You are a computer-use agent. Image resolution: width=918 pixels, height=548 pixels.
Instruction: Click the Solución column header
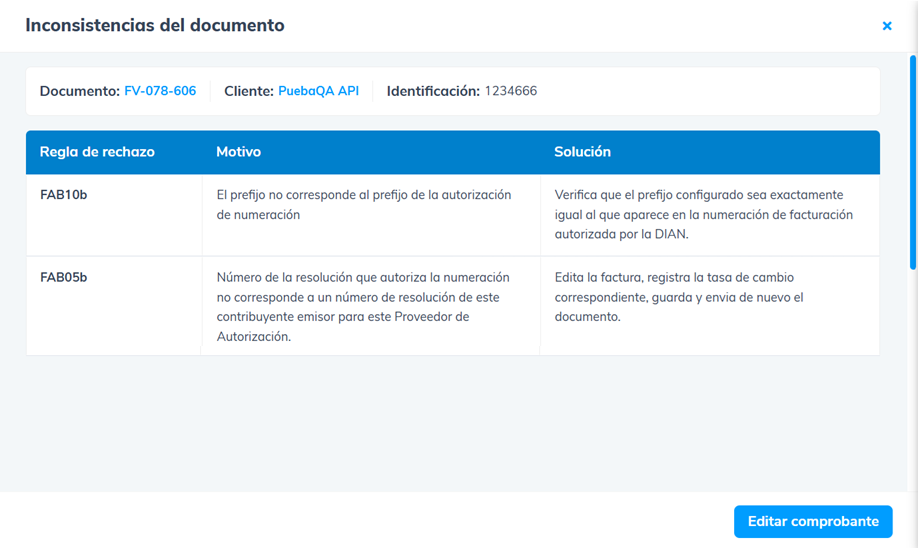click(x=582, y=152)
